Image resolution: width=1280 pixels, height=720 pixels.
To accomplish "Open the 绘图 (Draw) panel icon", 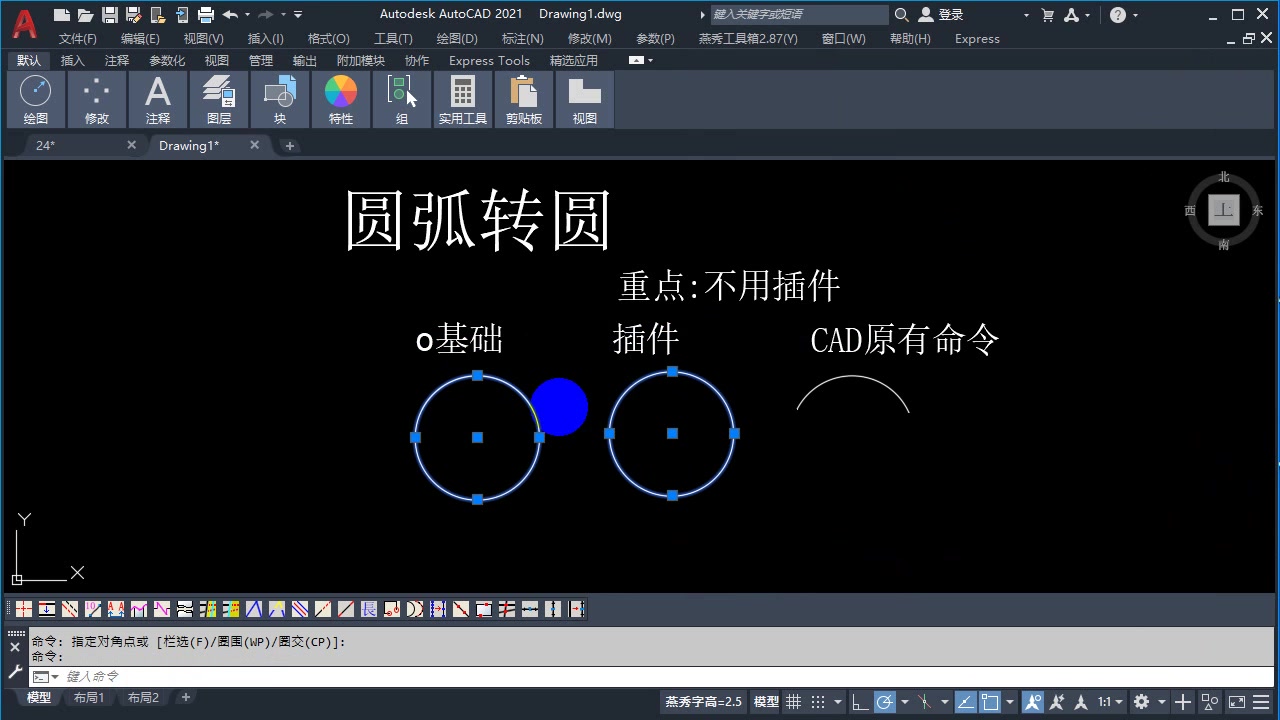I will tap(35, 95).
